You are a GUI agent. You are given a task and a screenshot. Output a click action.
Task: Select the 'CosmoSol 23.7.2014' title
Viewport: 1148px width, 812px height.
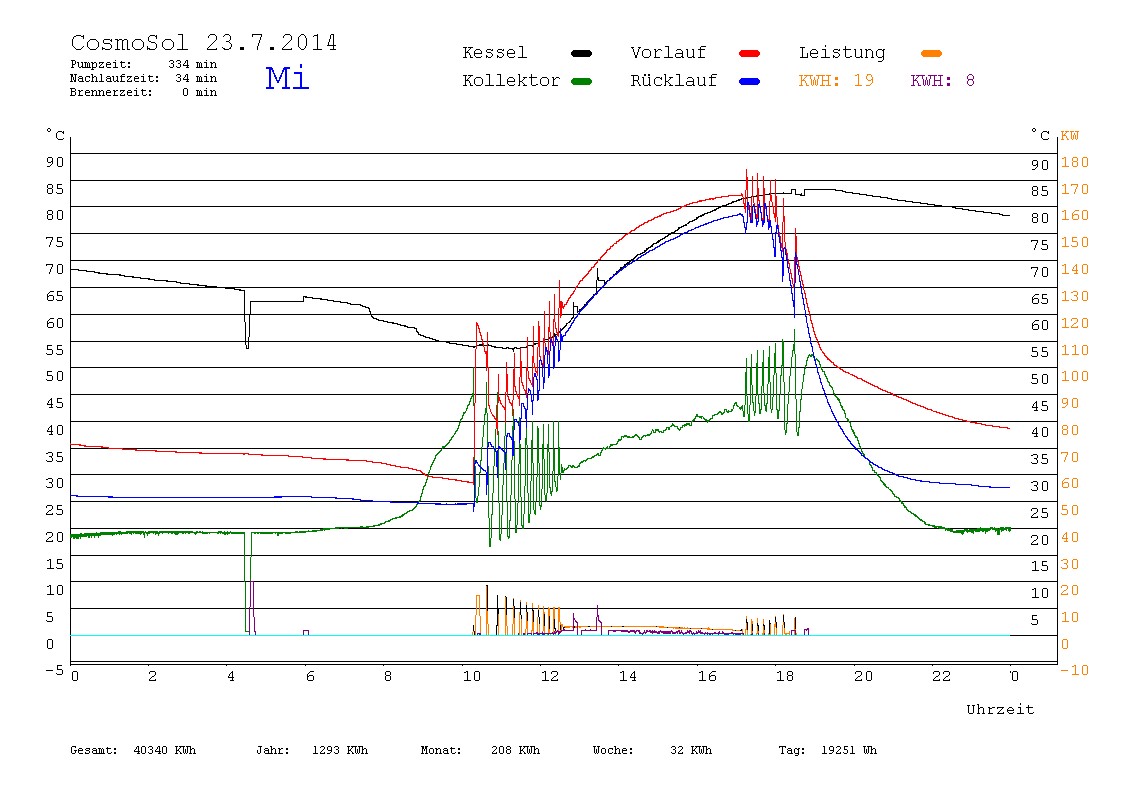coord(204,42)
